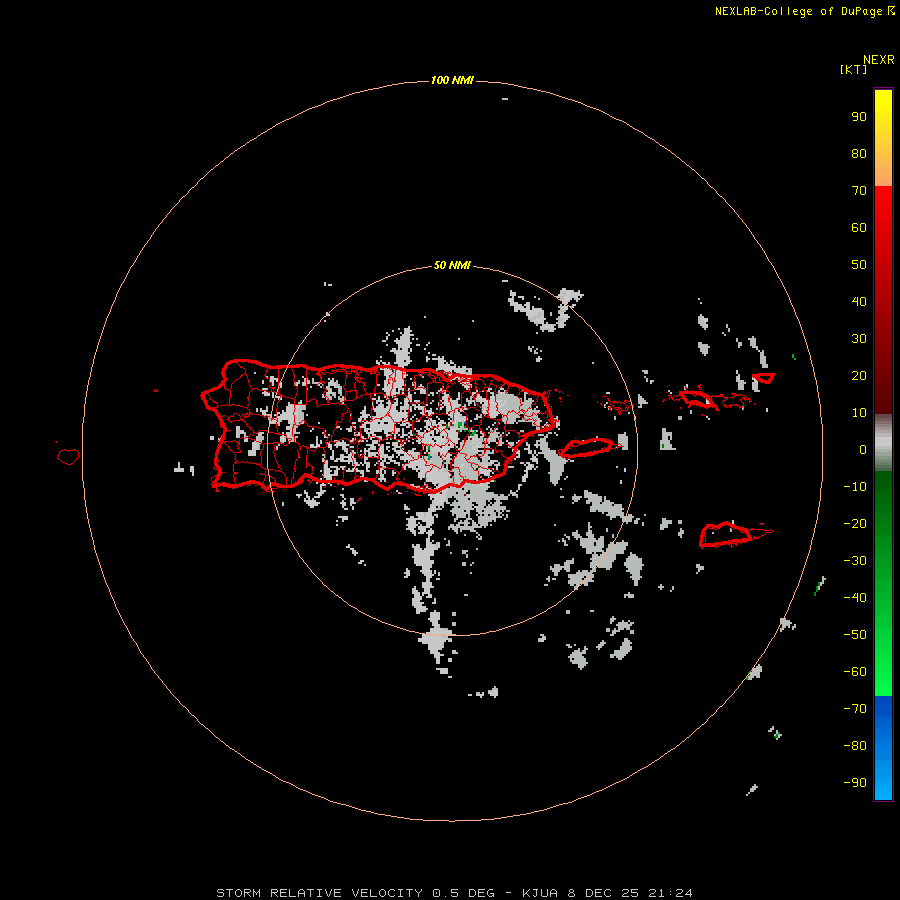The height and width of the screenshot is (900, 900).
Task: Click the positive 40 scale value
Action: (859, 301)
